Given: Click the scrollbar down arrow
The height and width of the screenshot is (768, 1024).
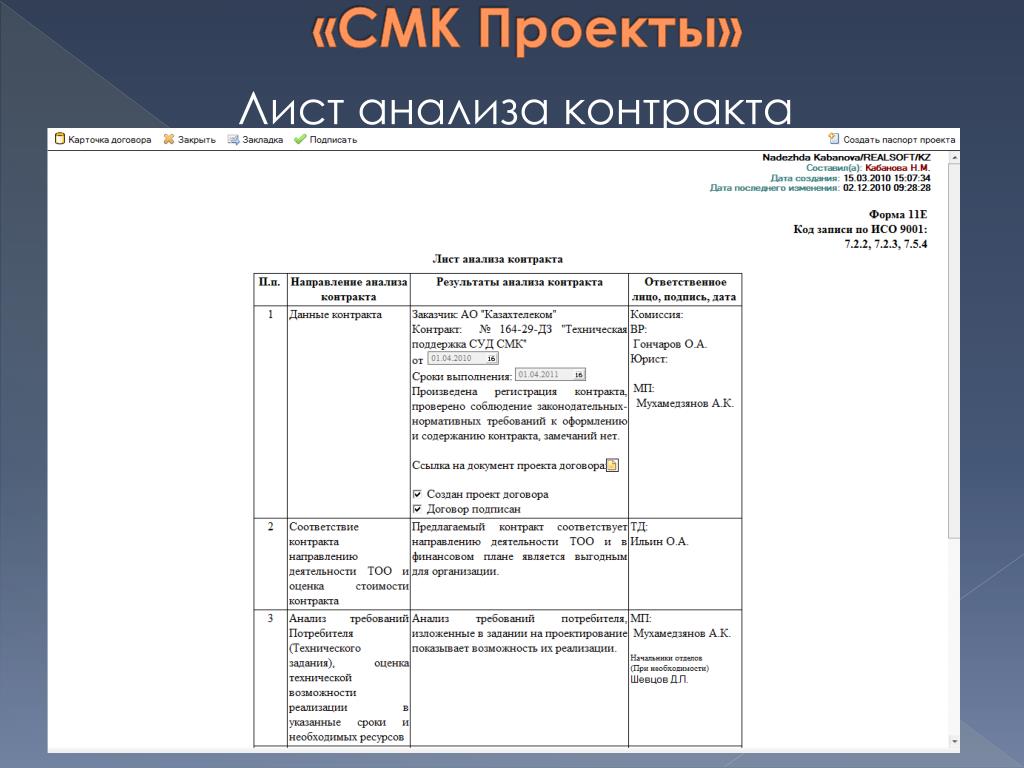Looking at the screenshot, I should pyautogui.click(x=954, y=742).
